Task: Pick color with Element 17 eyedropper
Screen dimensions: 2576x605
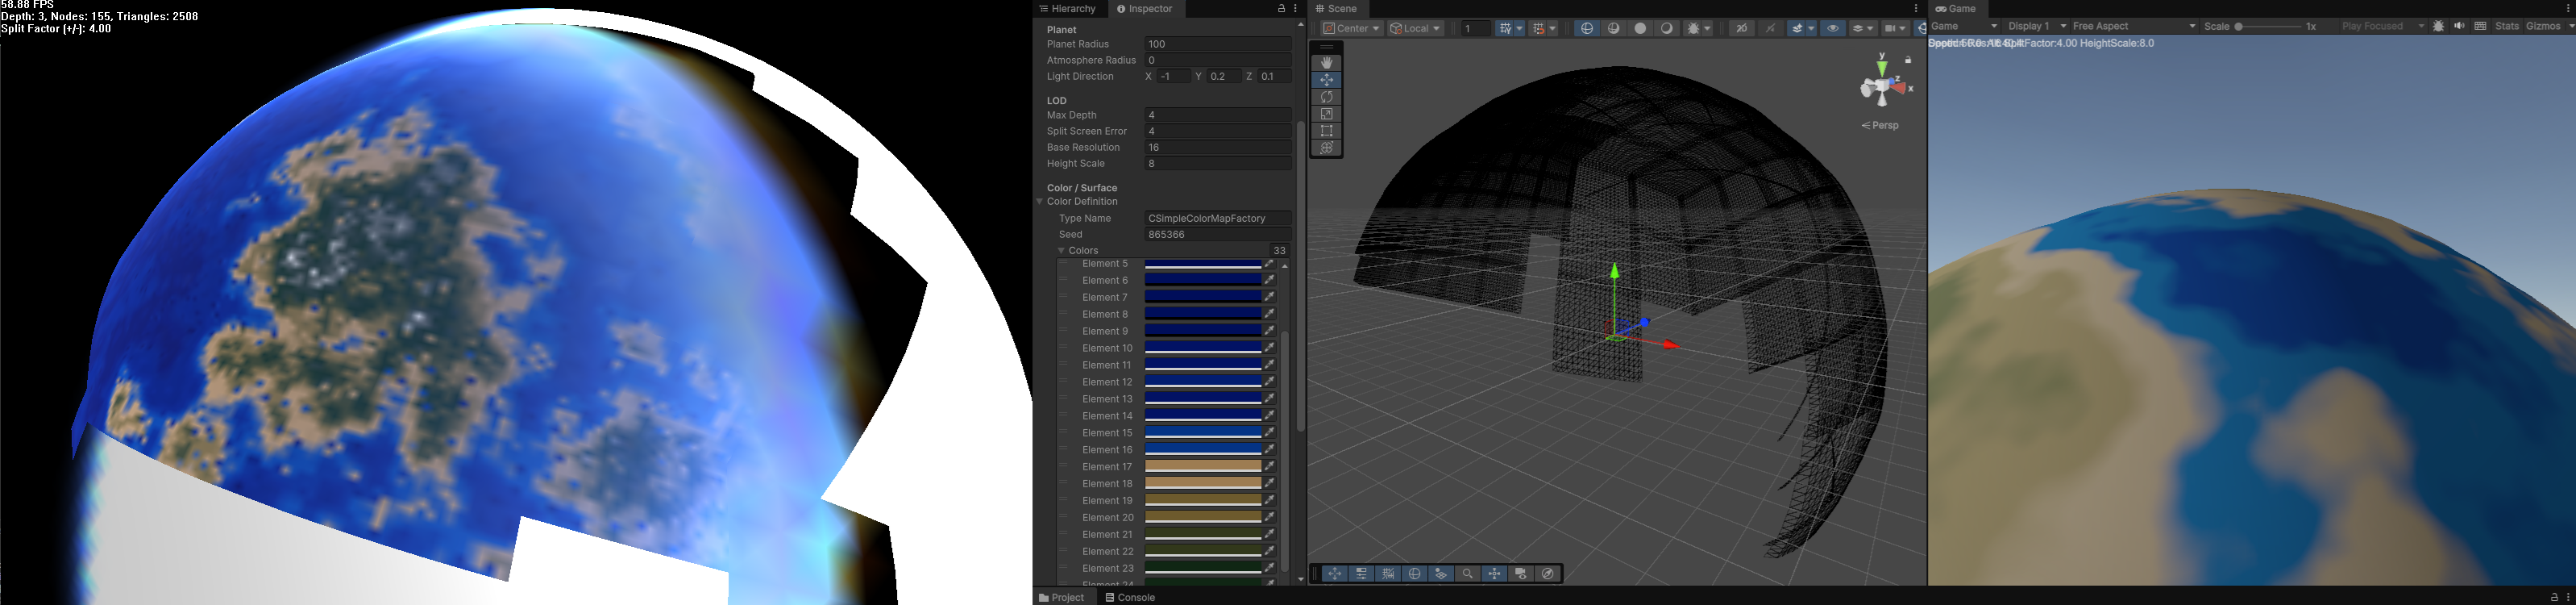Action: [1269, 466]
